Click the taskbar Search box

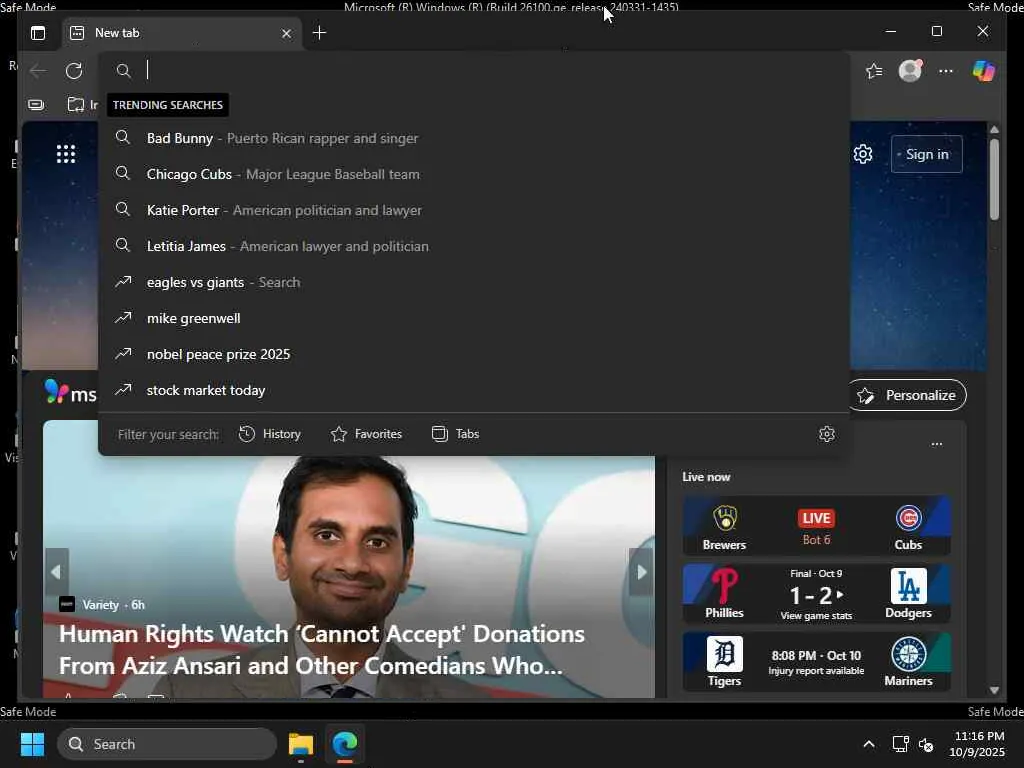coord(167,744)
